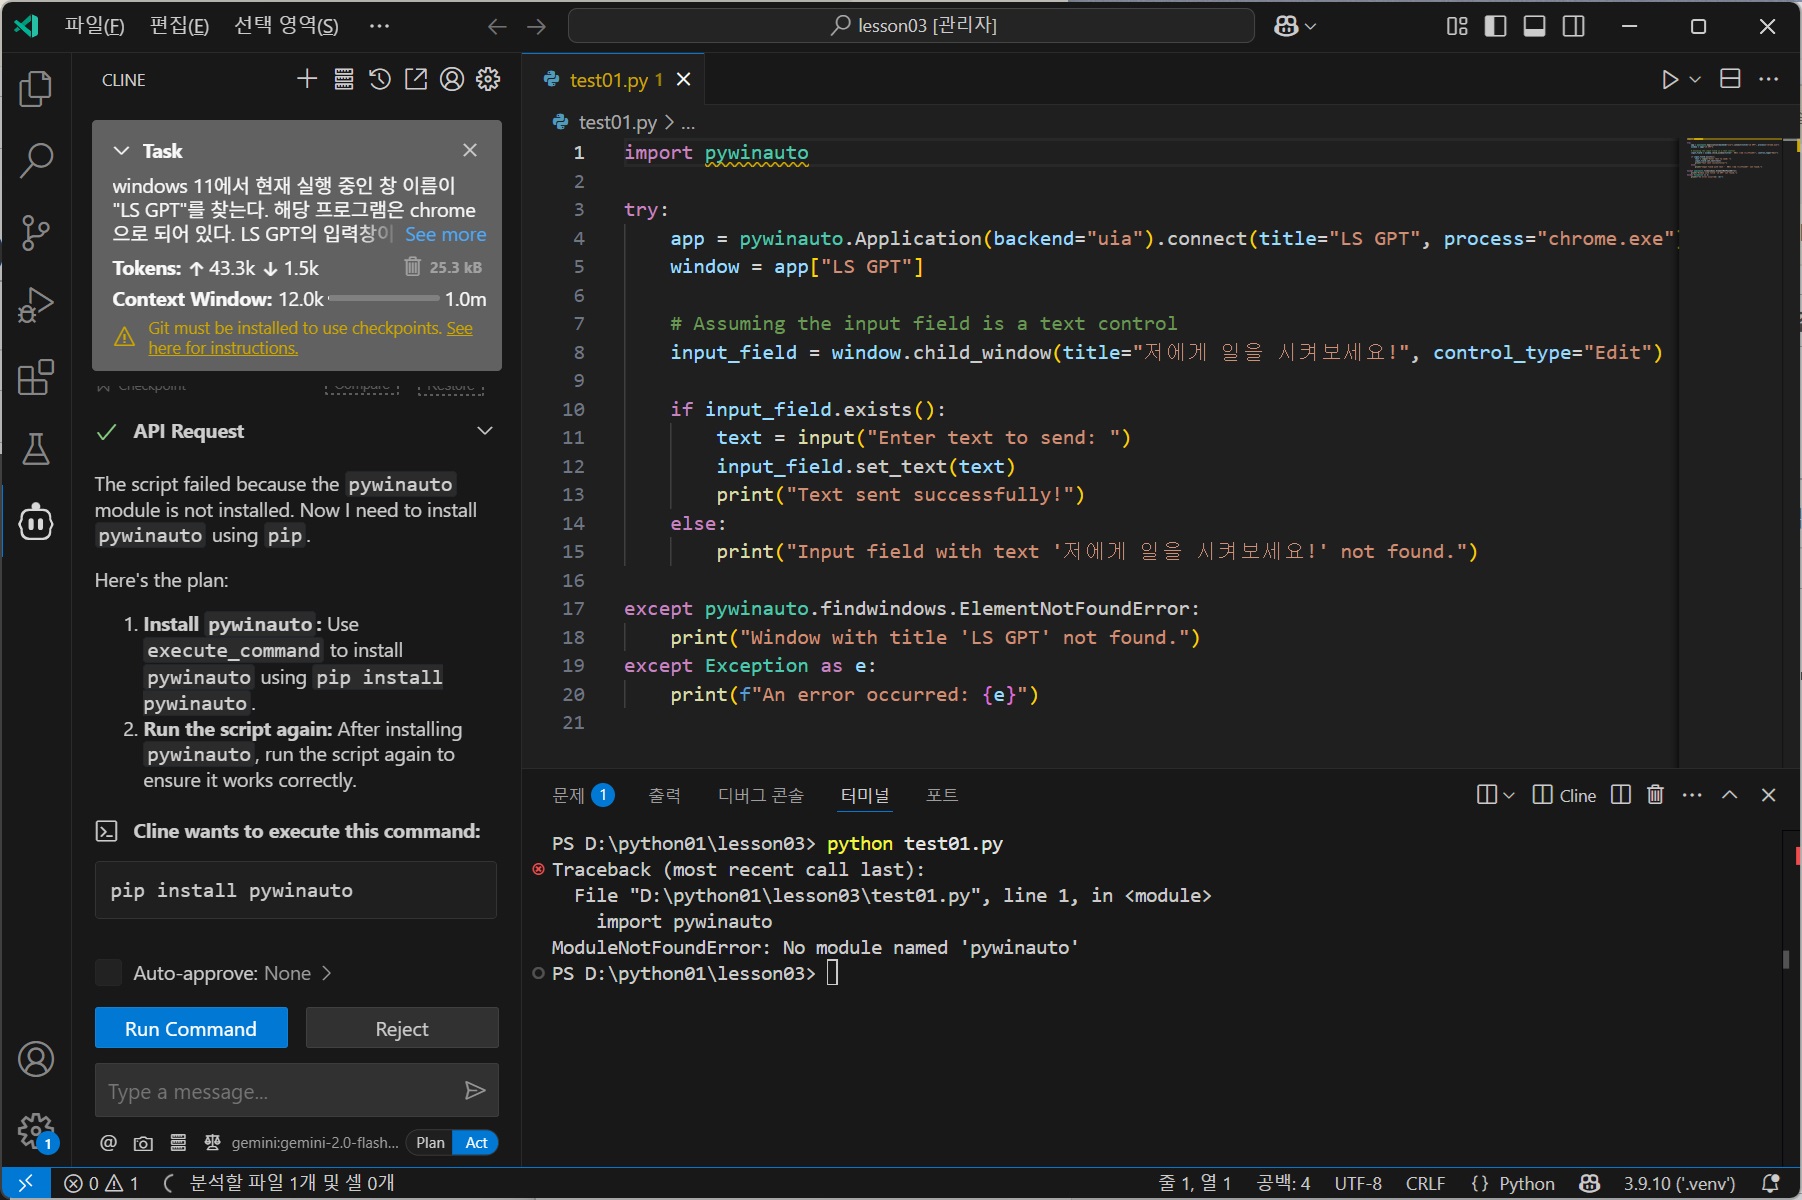
Task: Run the Python file with play icon
Action: (1669, 79)
